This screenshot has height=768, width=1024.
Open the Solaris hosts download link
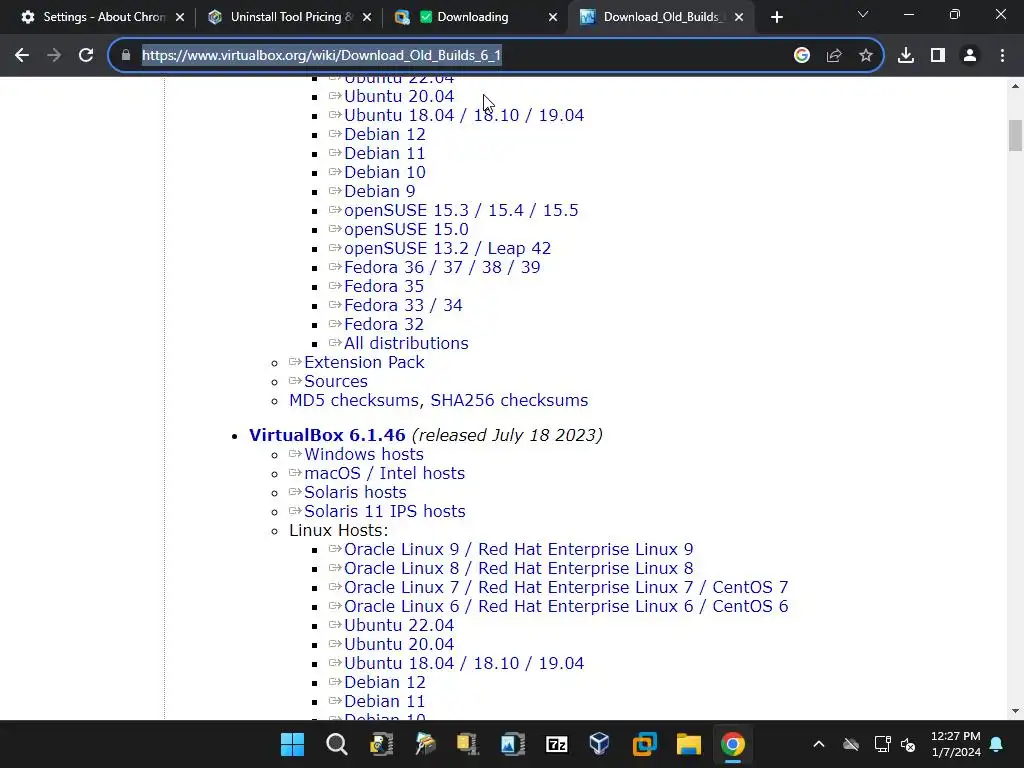pos(355,492)
